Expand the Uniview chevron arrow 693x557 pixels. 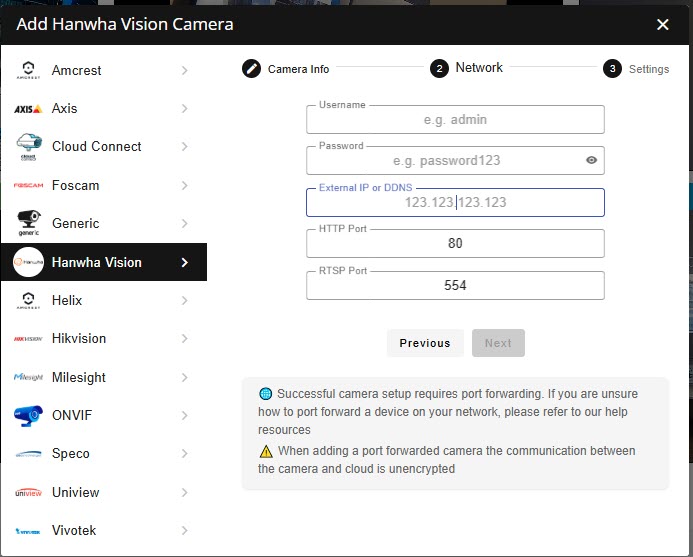(185, 492)
